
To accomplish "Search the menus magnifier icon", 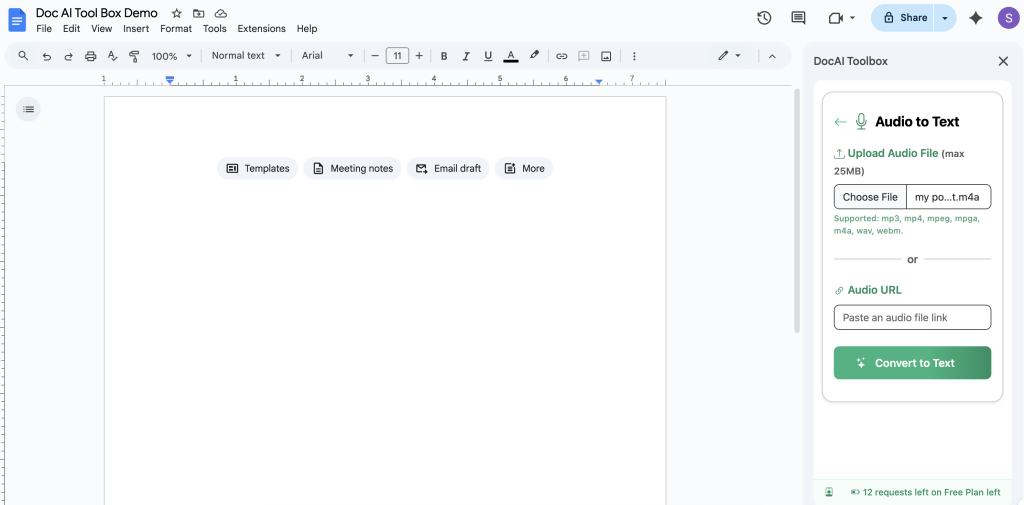I will coord(23,56).
